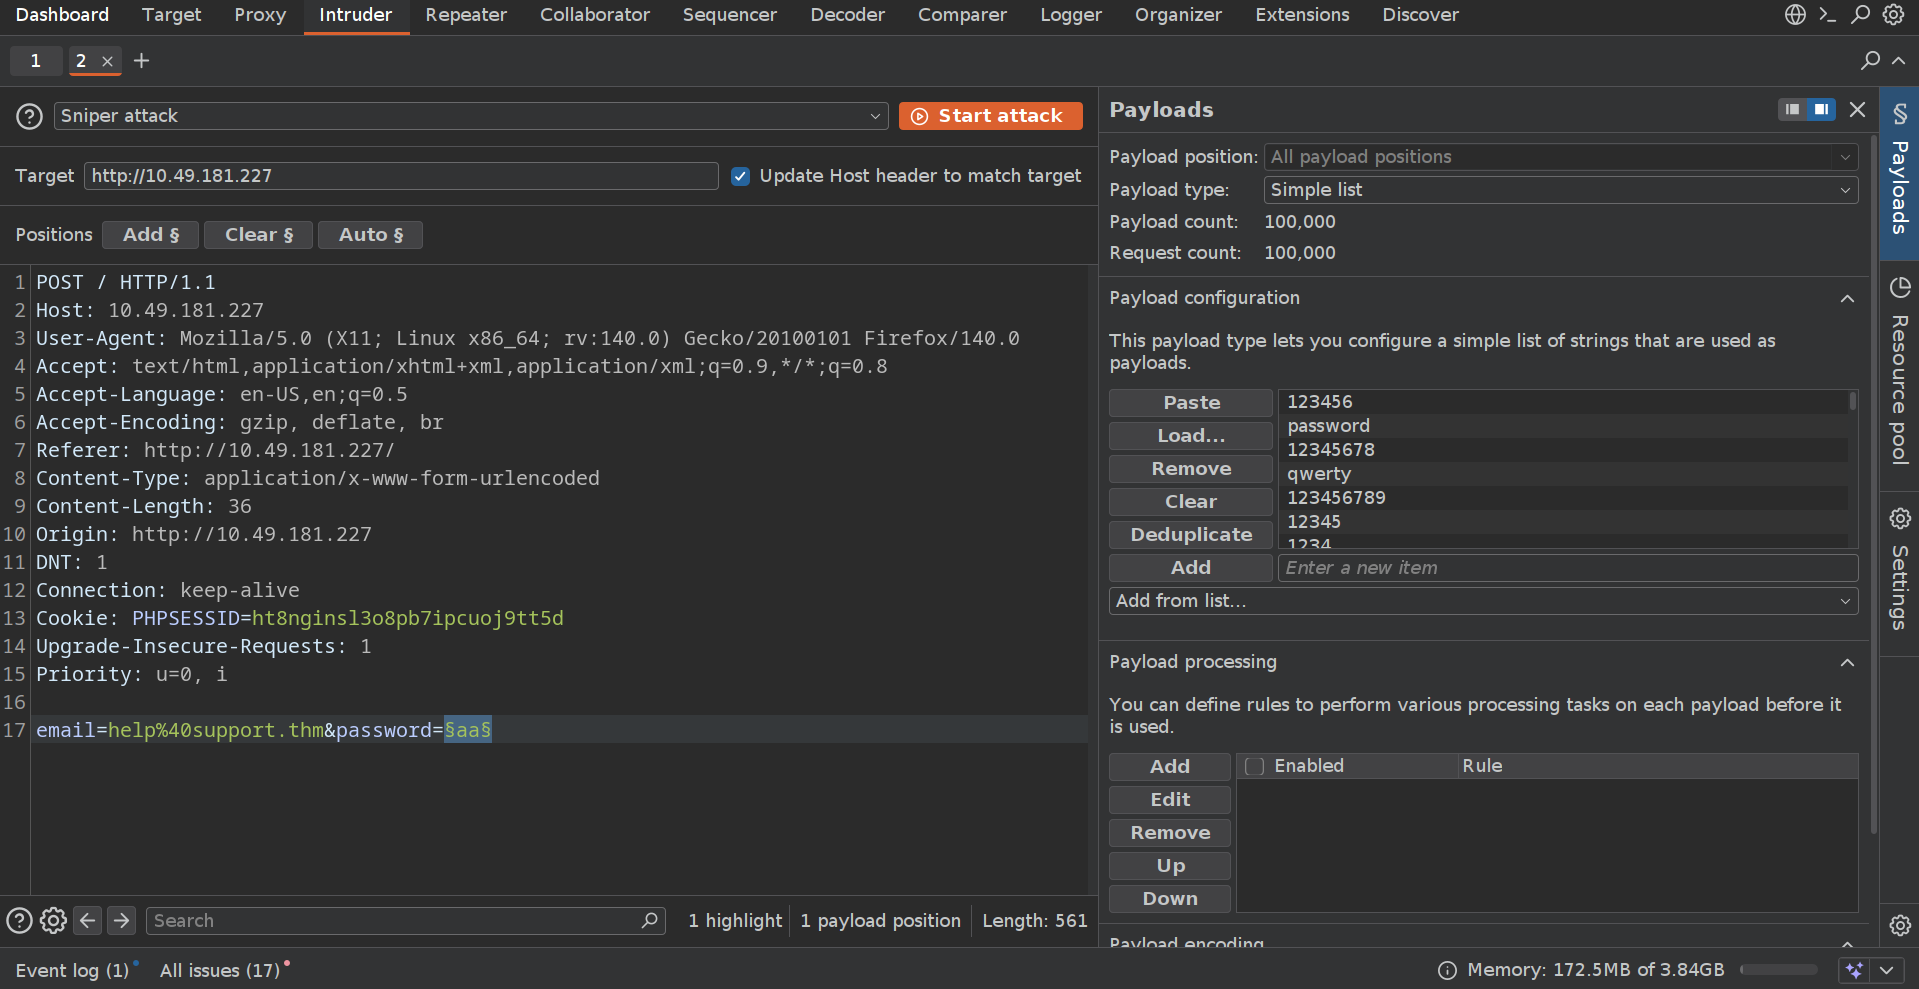Toggle the Enabled column checkbox in rules table
This screenshot has width=1919, height=989.
(1255, 767)
